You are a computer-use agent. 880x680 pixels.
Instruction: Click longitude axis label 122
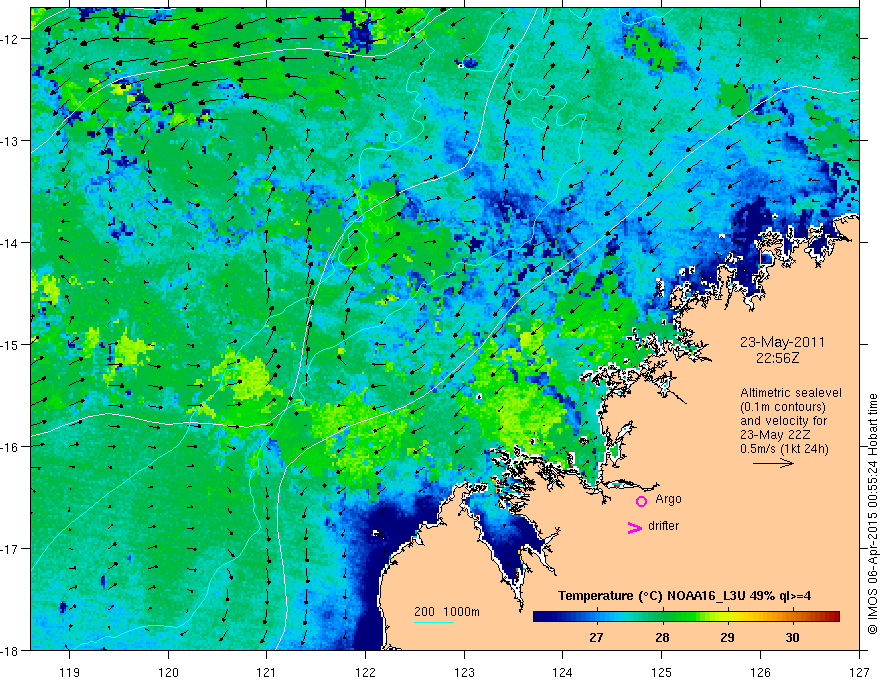365,672
